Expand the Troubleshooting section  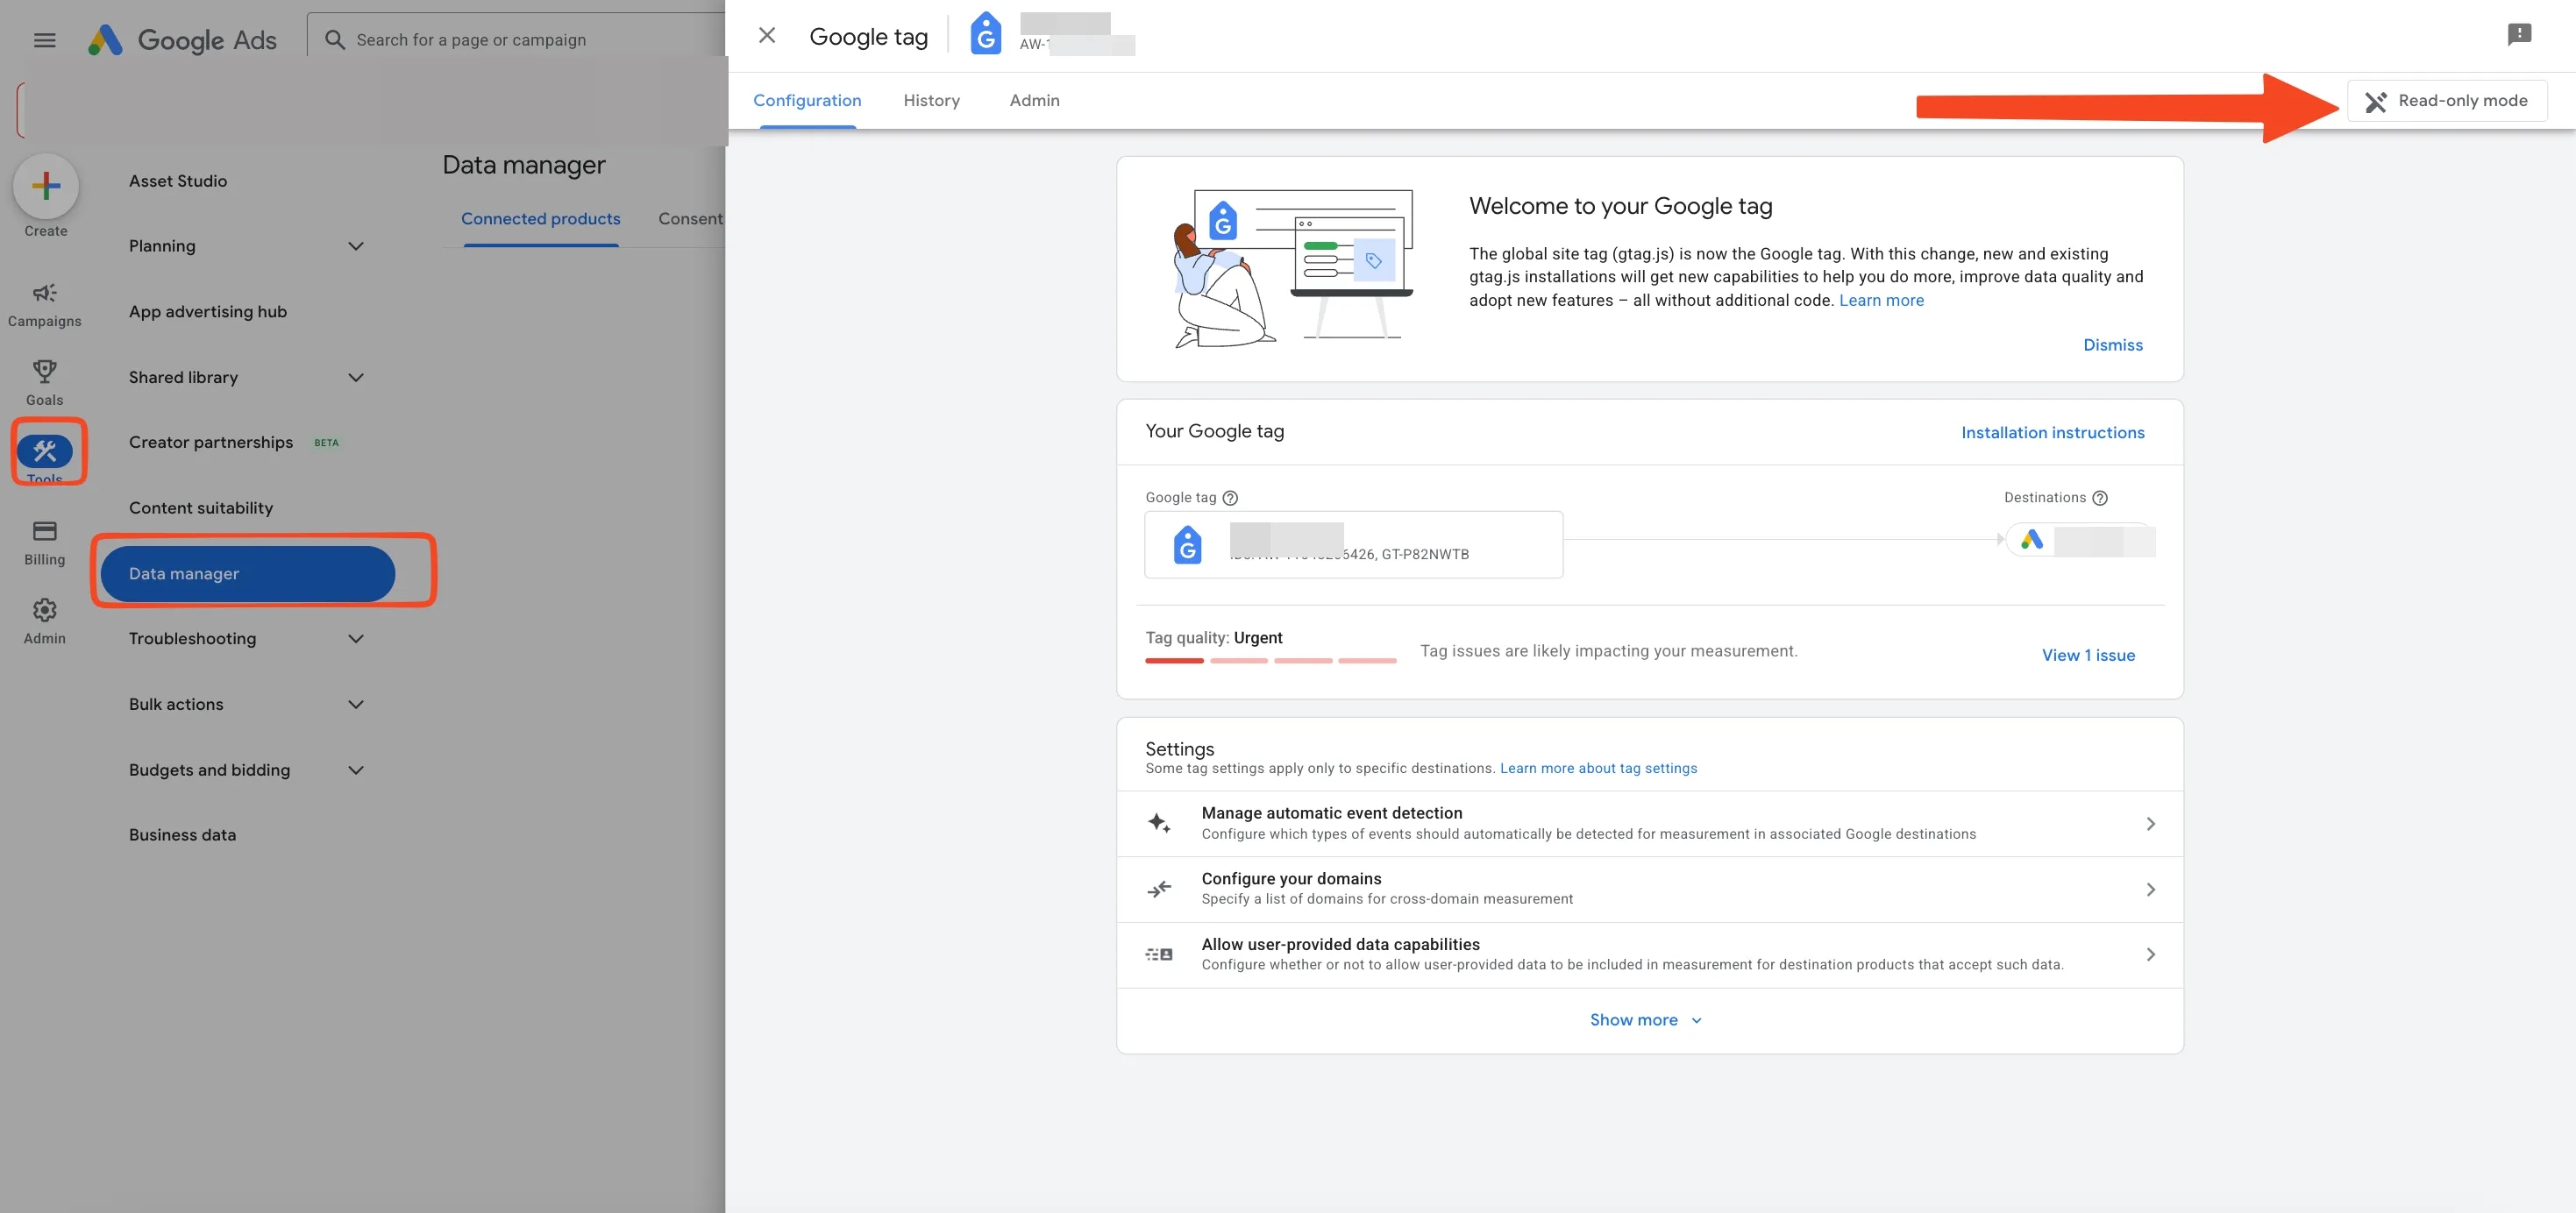(246, 639)
